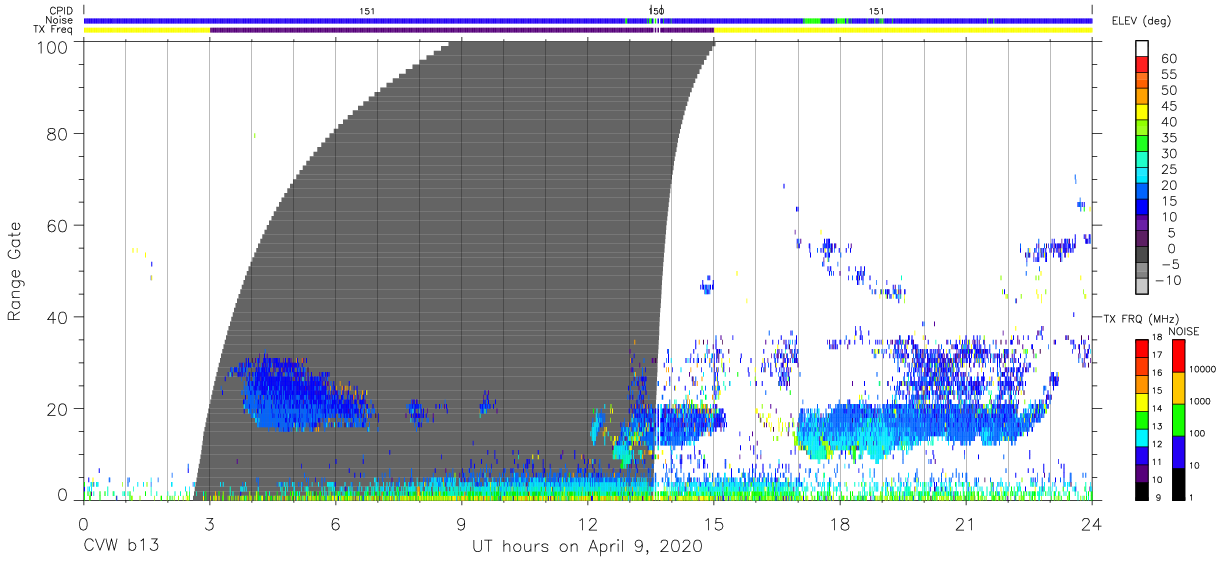Click the black NOISE swatch between 1 and 10
Viewport: 1228px width, 567px height.
(x=1178, y=483)
